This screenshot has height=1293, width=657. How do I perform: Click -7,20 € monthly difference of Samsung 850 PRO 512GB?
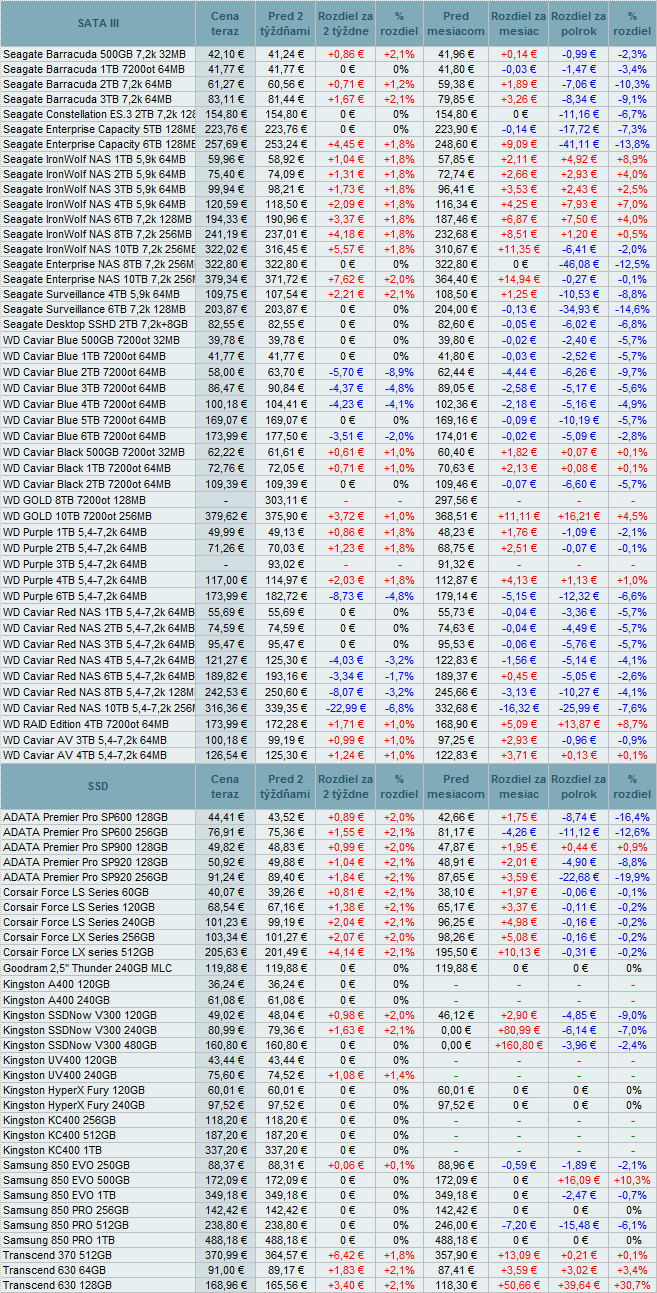519,1225
